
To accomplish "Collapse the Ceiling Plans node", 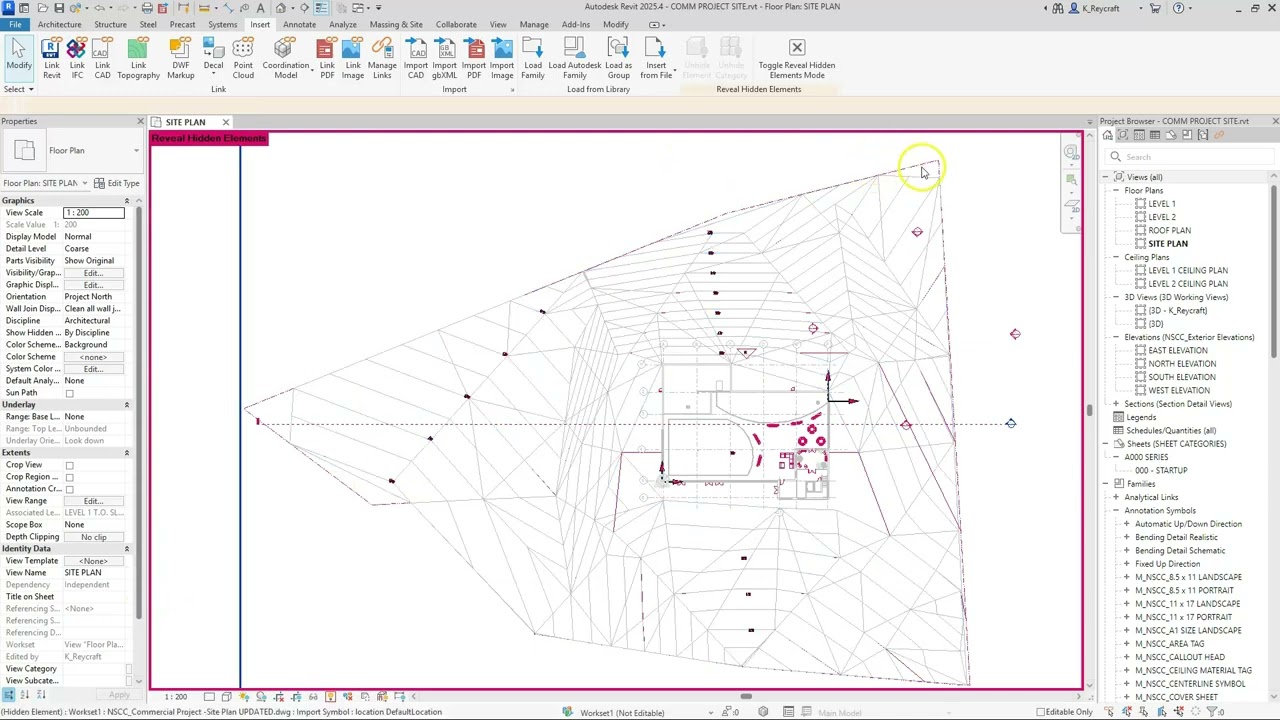I will (1116, 257).
